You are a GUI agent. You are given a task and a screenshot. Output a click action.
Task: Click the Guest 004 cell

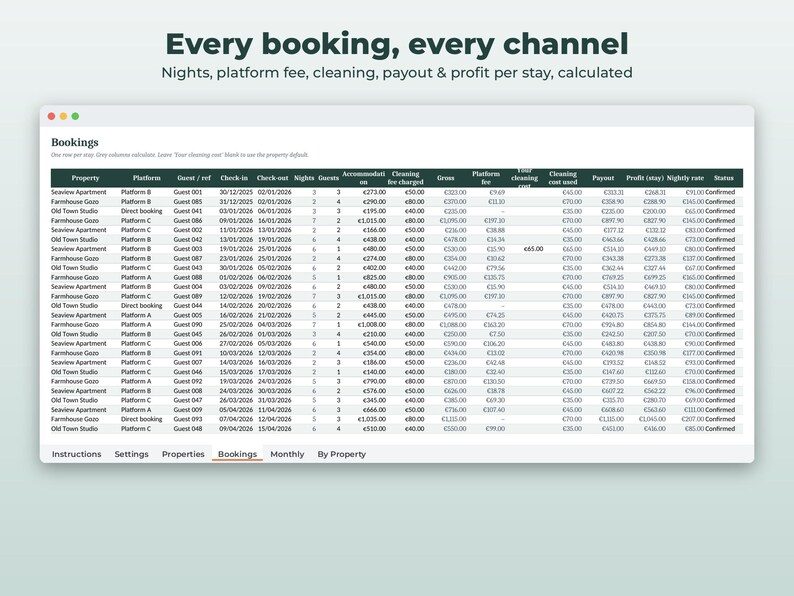point(188,287)
